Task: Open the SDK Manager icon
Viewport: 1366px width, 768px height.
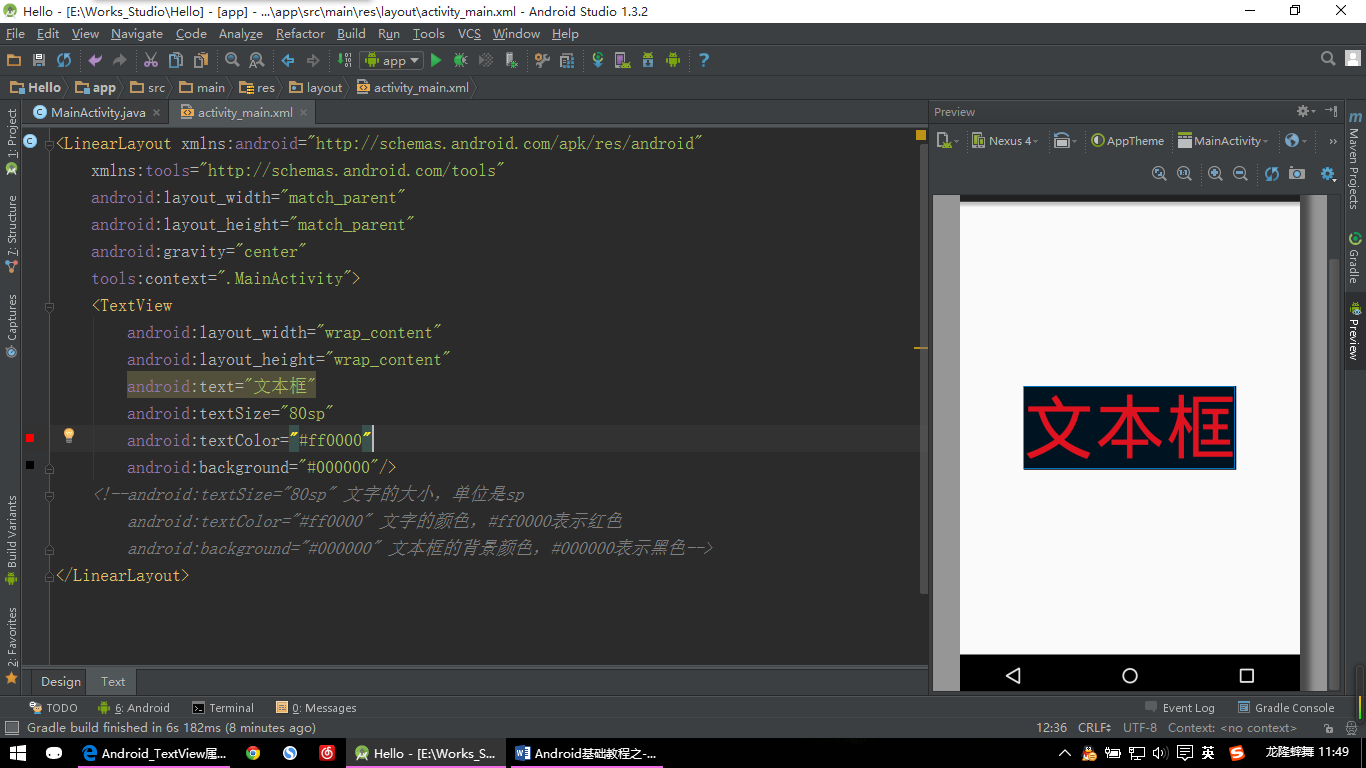Action: pyautogui.click(x=648, y=60)
